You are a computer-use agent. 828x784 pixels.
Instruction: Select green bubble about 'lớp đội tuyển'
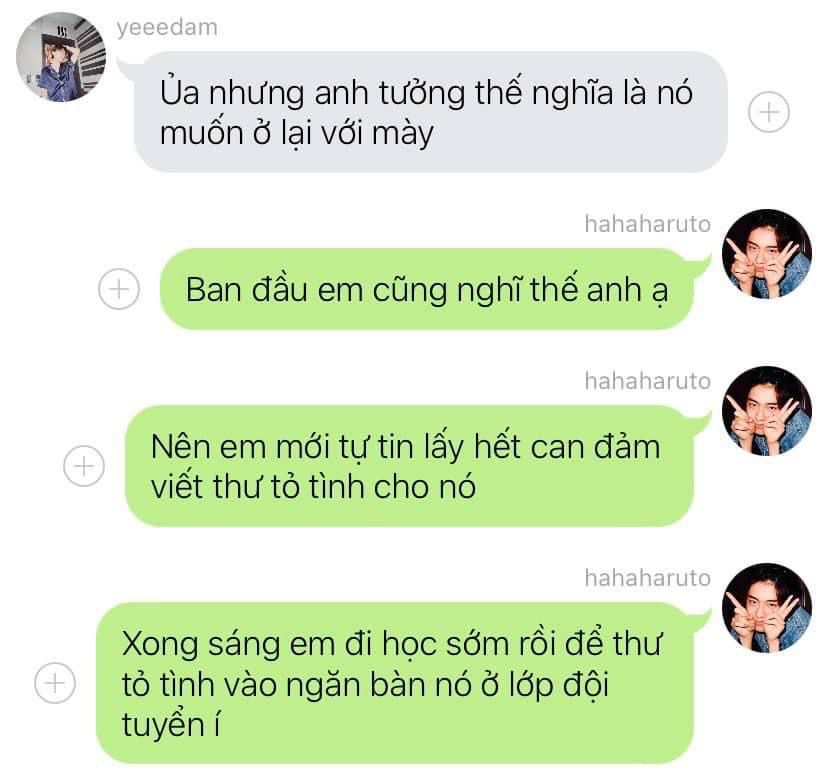point(394,683)
